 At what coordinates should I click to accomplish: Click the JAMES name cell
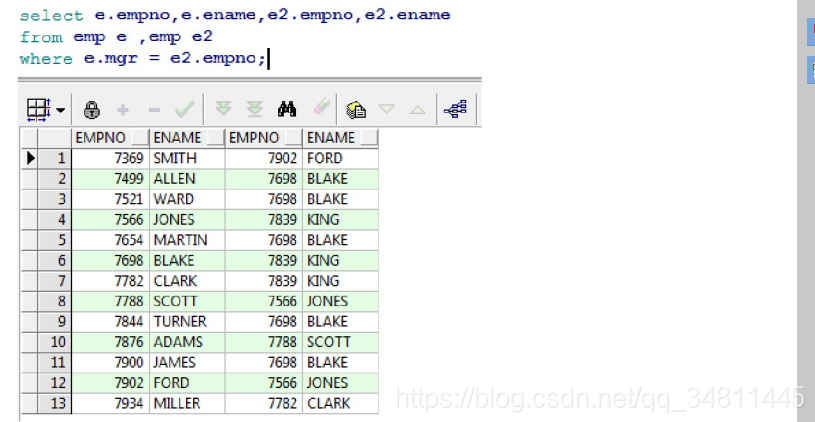point(187,363)
